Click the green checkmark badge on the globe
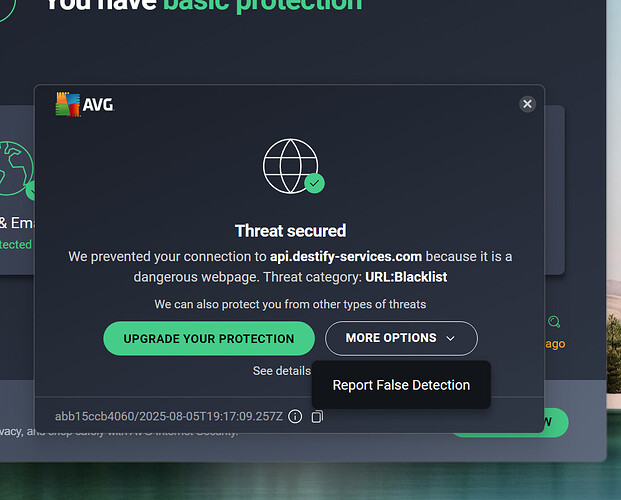 315,184
